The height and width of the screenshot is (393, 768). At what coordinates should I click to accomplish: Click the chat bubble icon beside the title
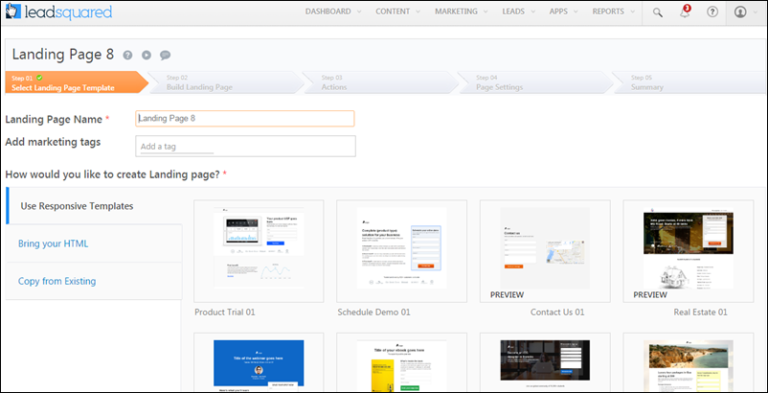[165, 55]
